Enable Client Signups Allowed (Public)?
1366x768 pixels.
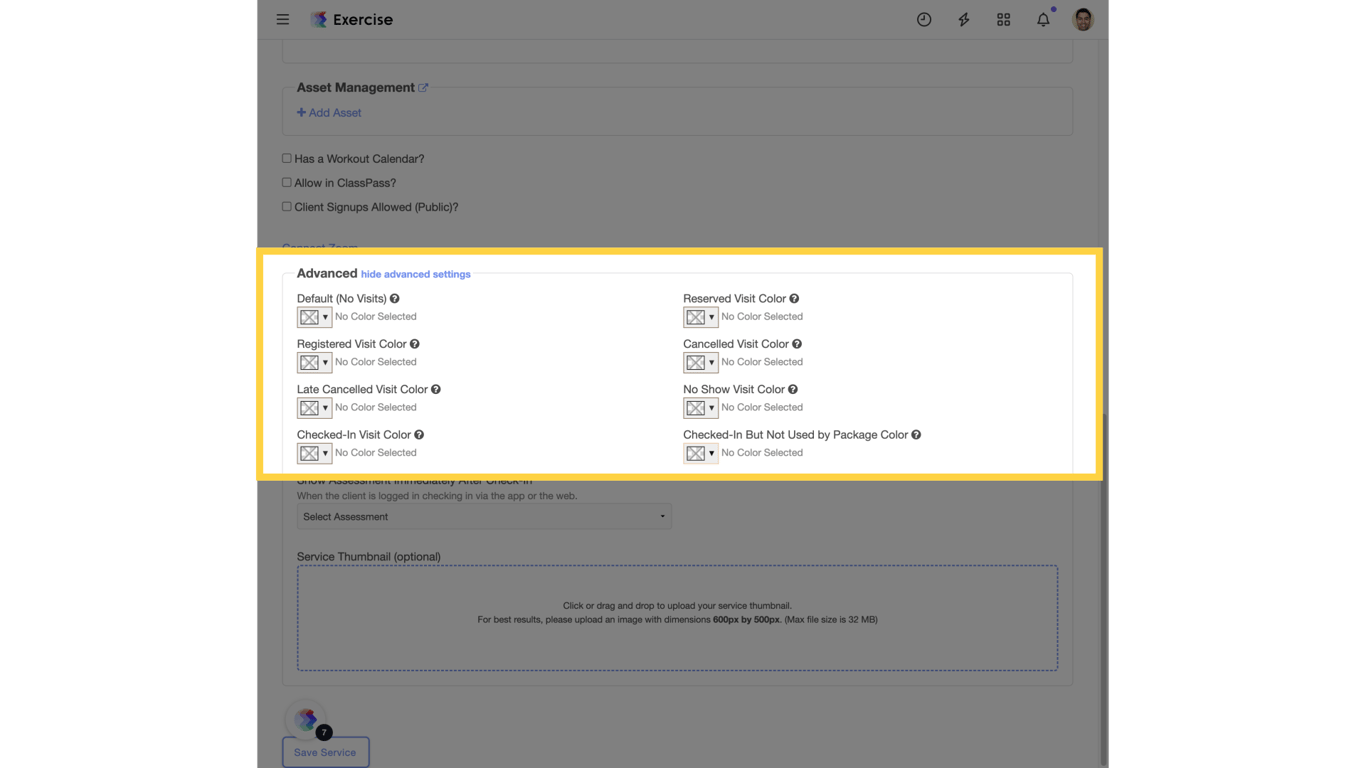pyautogui.click(x=286, y=206)
